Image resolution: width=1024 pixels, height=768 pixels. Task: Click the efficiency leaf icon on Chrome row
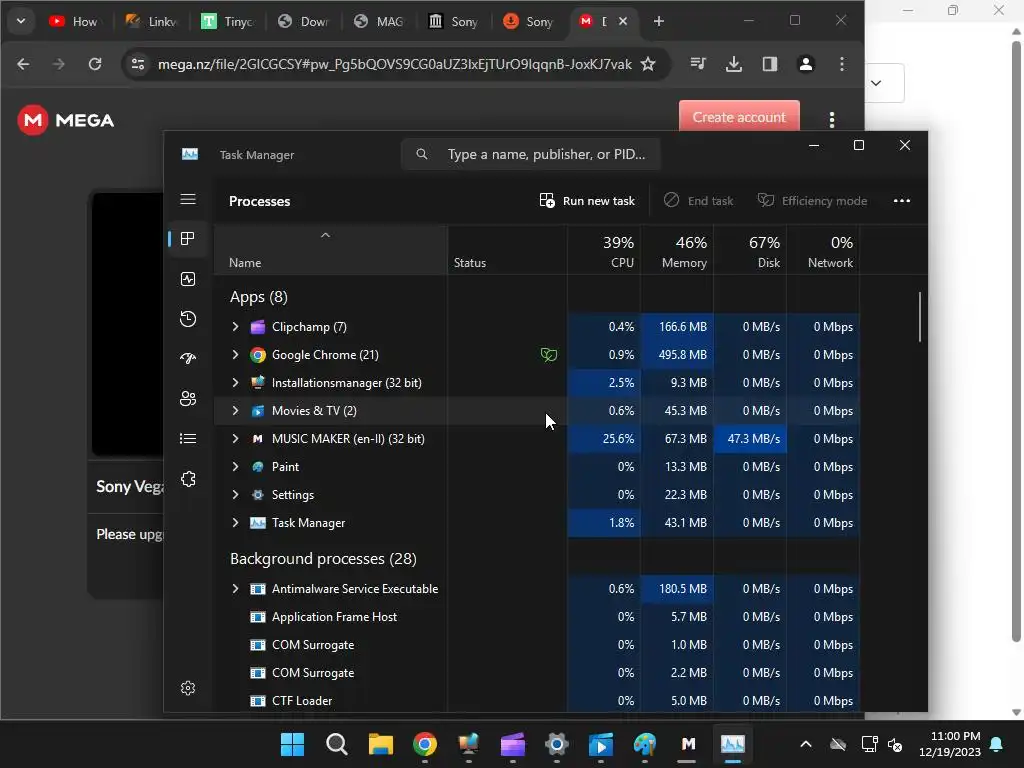549,355
